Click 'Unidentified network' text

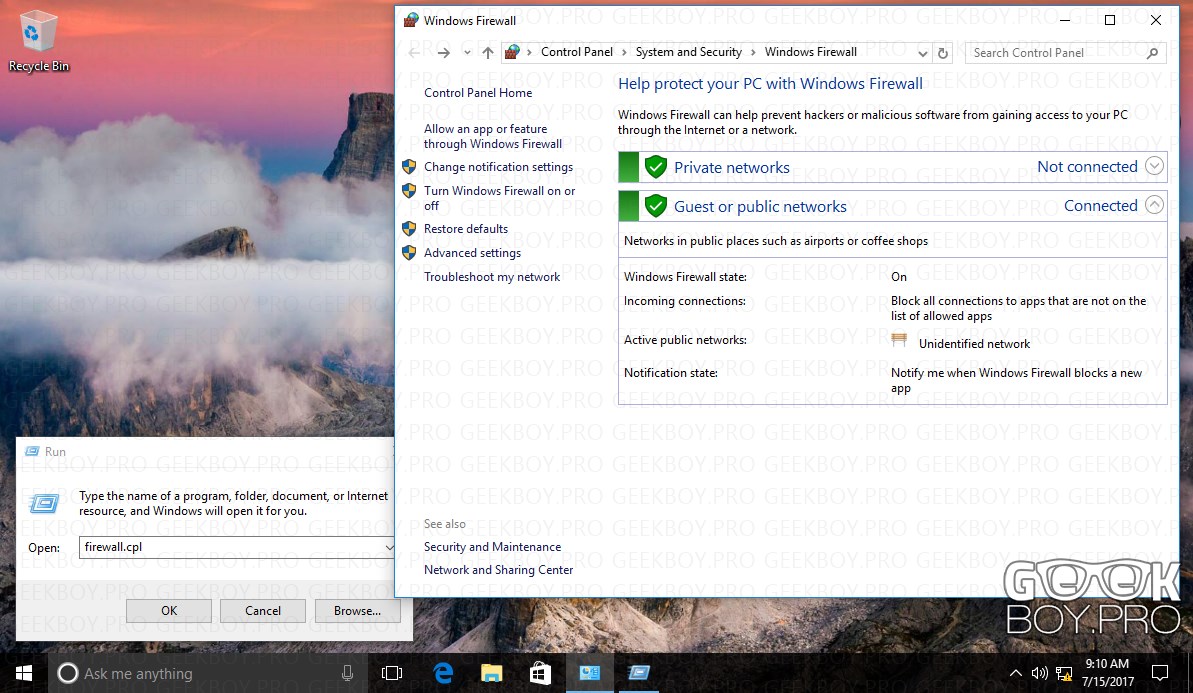pos(974,344)
